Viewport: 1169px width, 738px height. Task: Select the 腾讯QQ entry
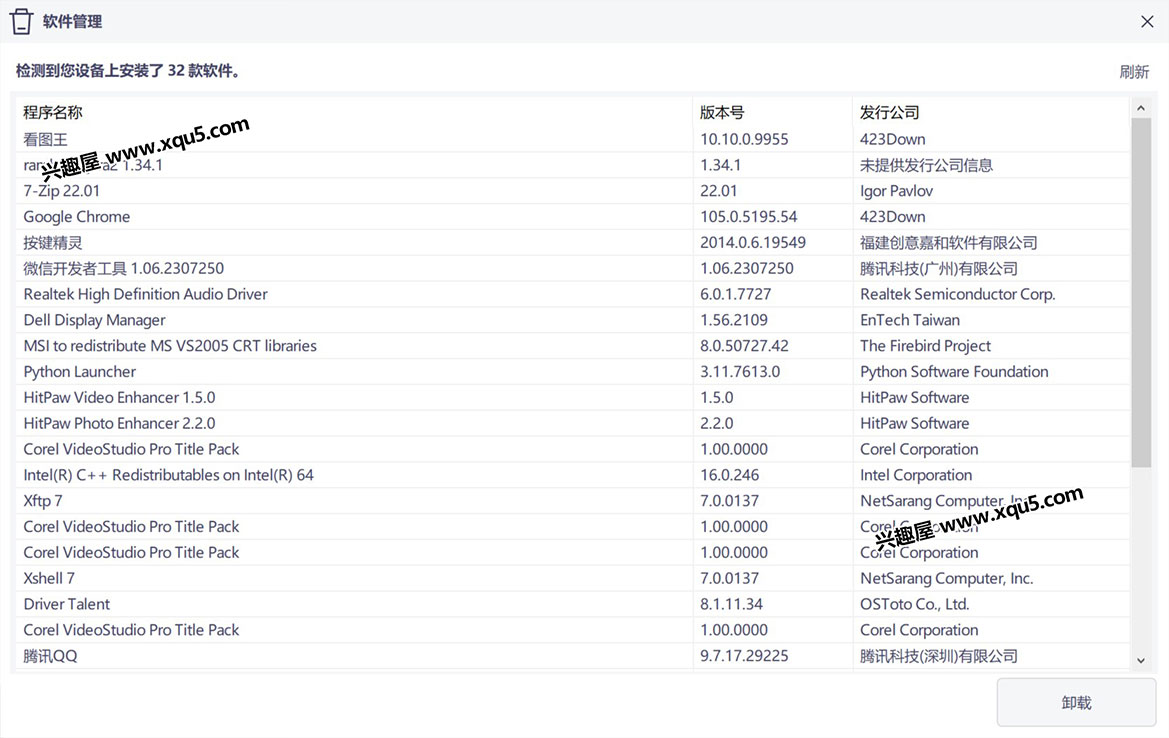click(50, 656)
